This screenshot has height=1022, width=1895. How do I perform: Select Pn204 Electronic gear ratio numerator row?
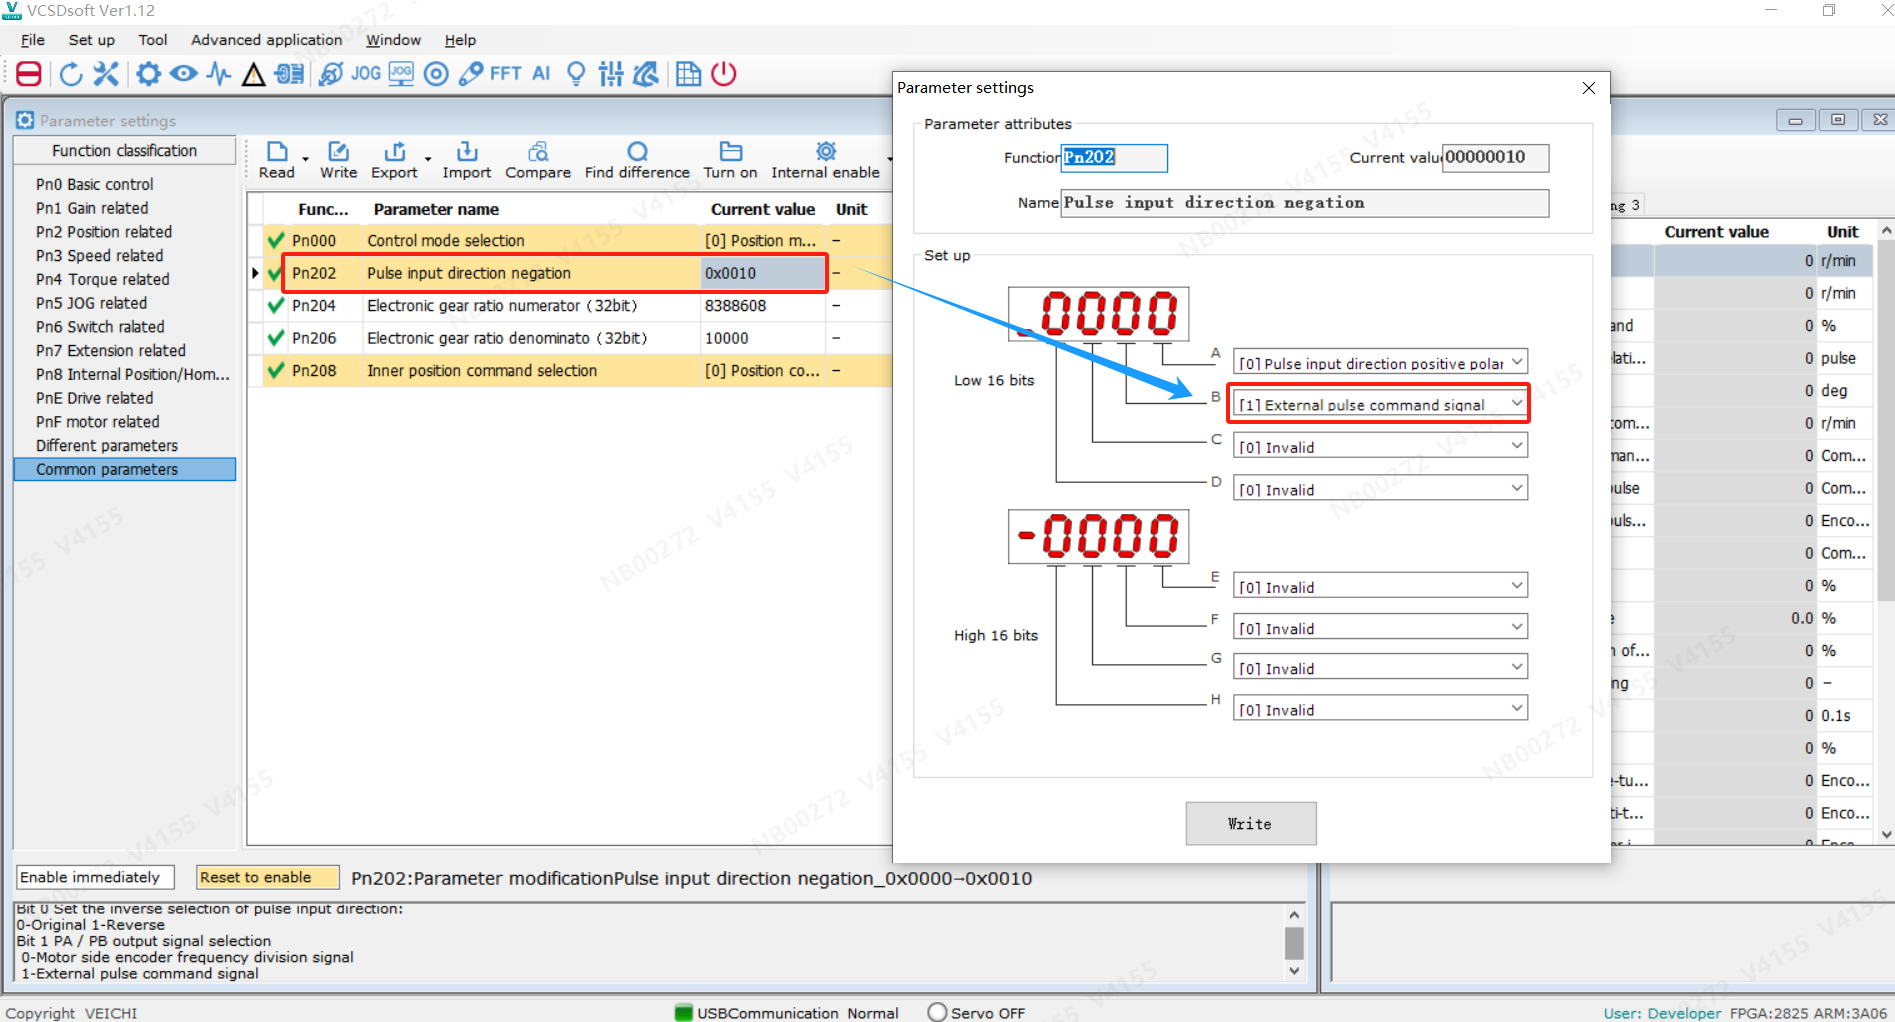570,306
